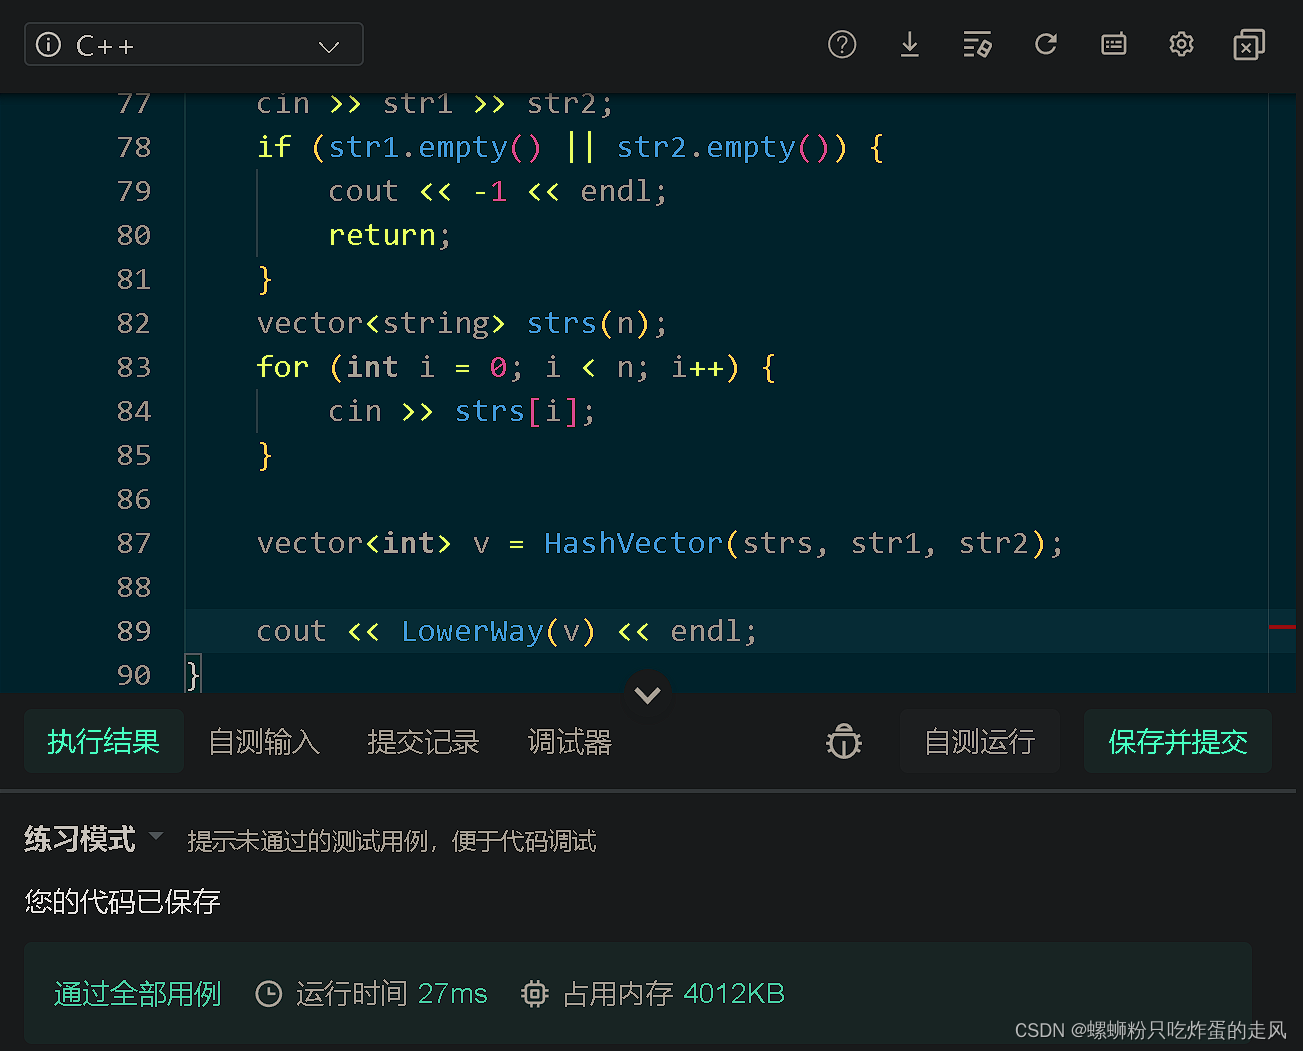Click line number 78 in gutter
This screenshot has height=1051, width=1303.
click(x=134, y=147)
